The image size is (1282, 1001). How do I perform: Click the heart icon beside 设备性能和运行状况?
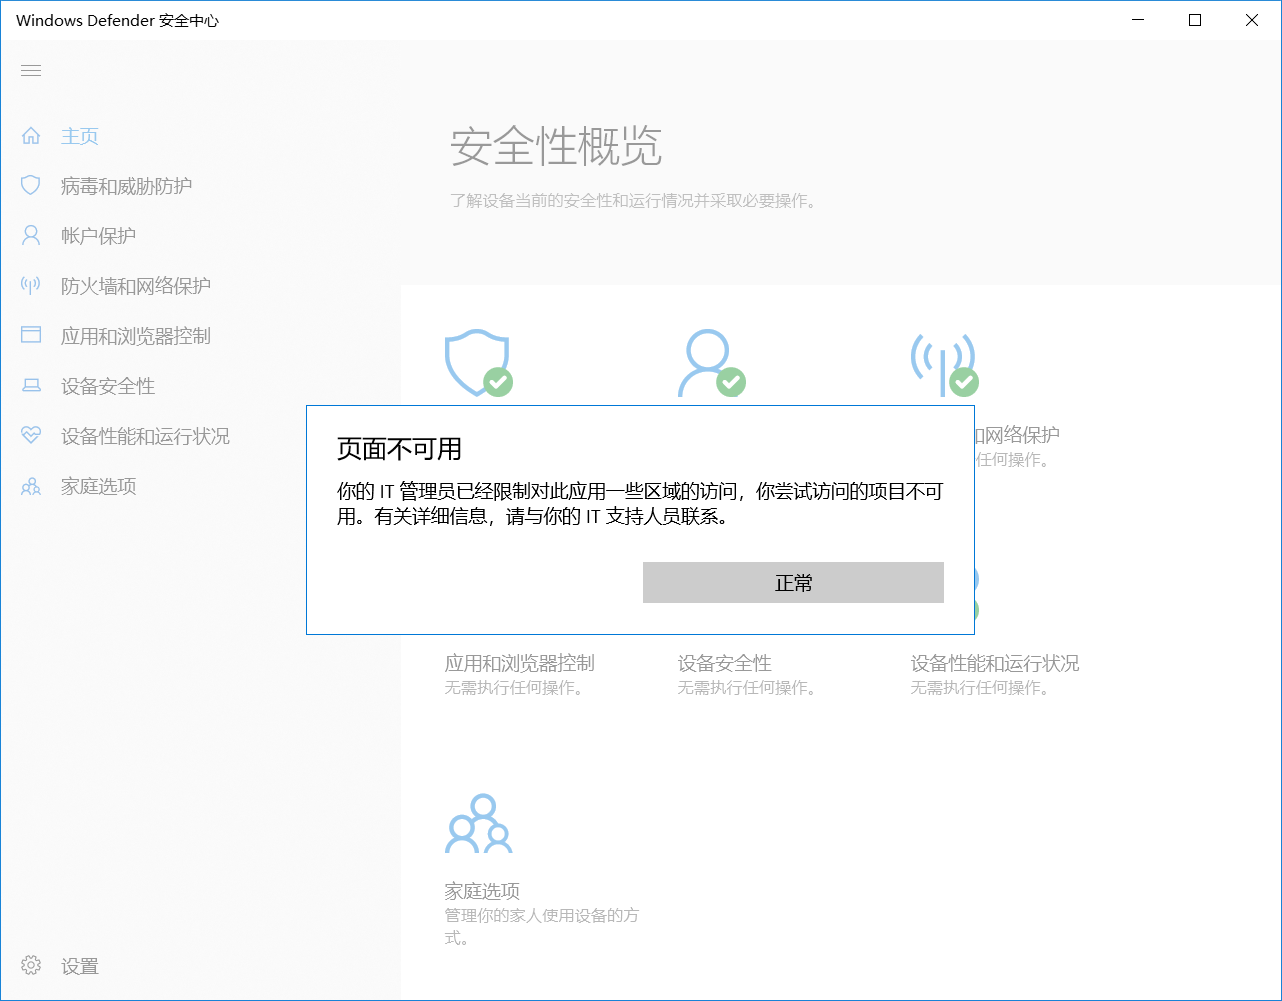coord(31,435)
